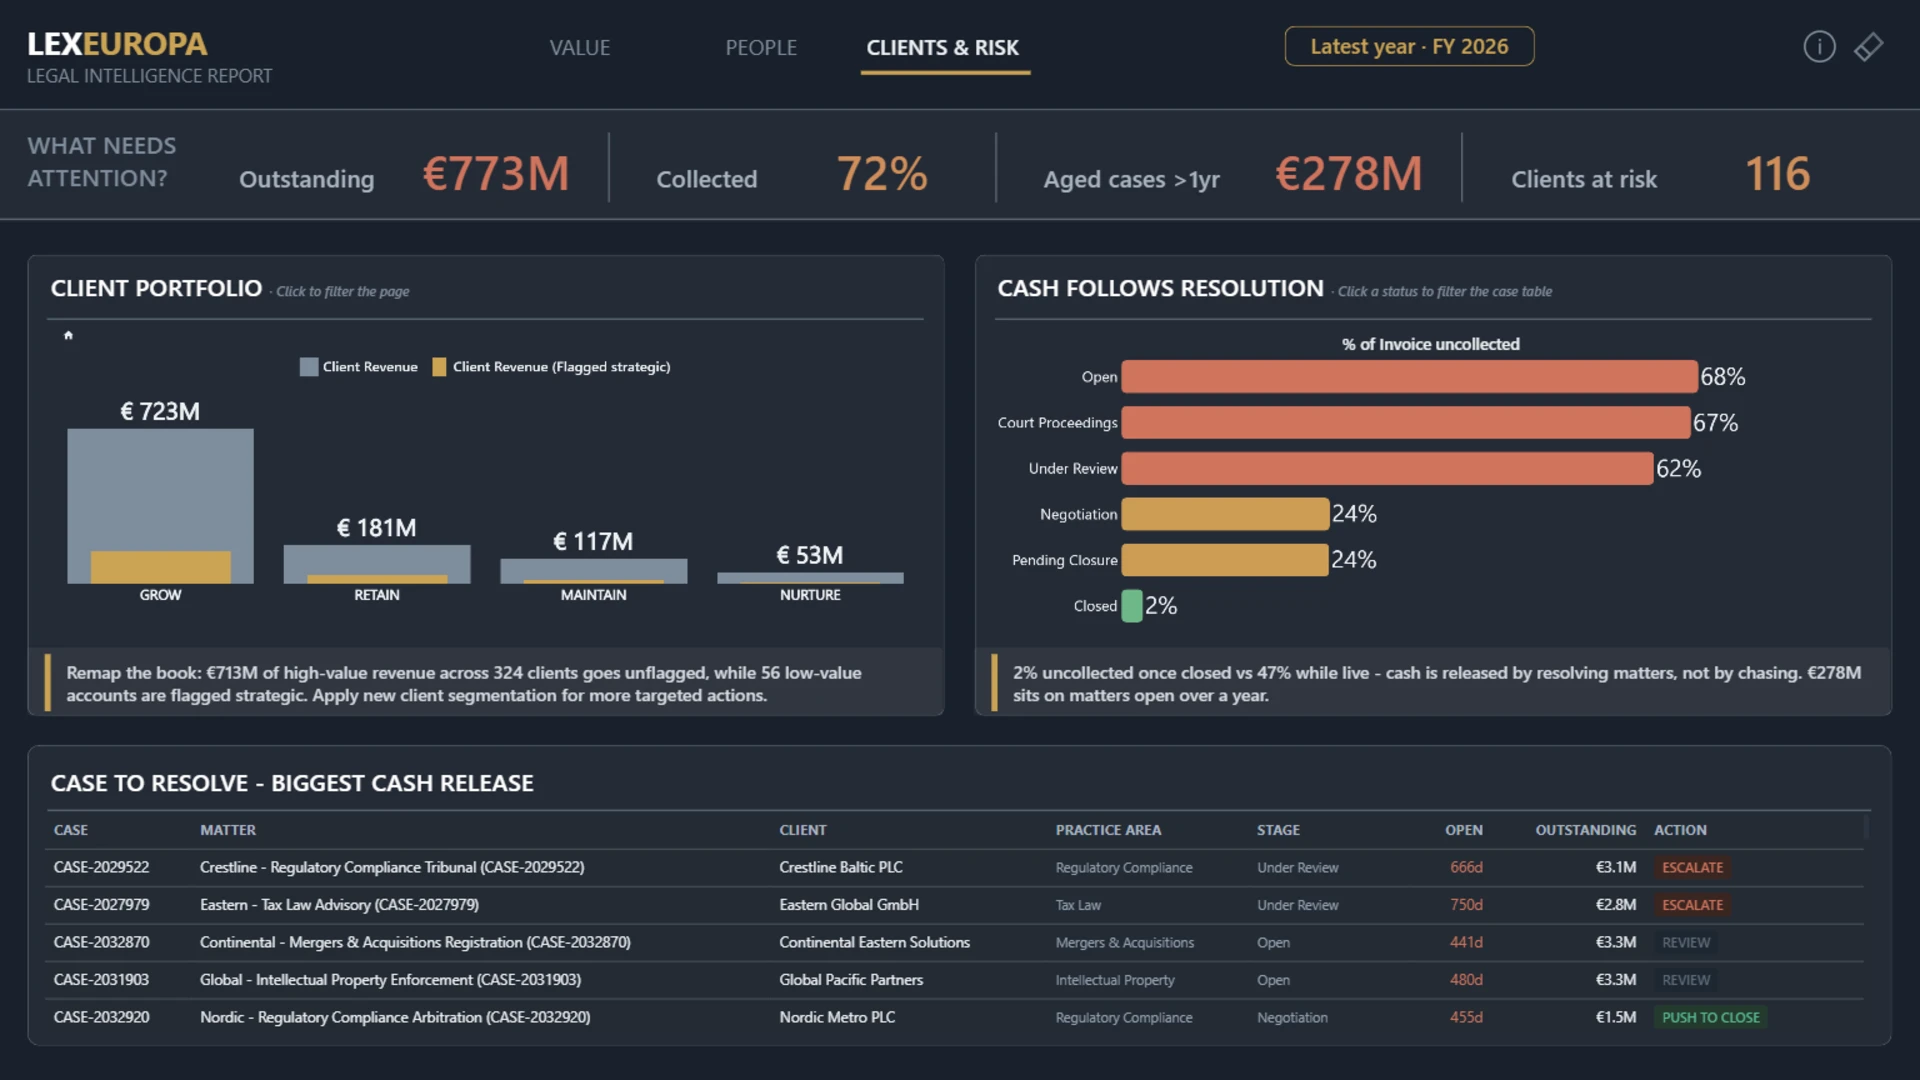Click the Continental Mergers & Acquisitions Registration matter
Screen dimensions: 1920x1080
tap(415, 942)
